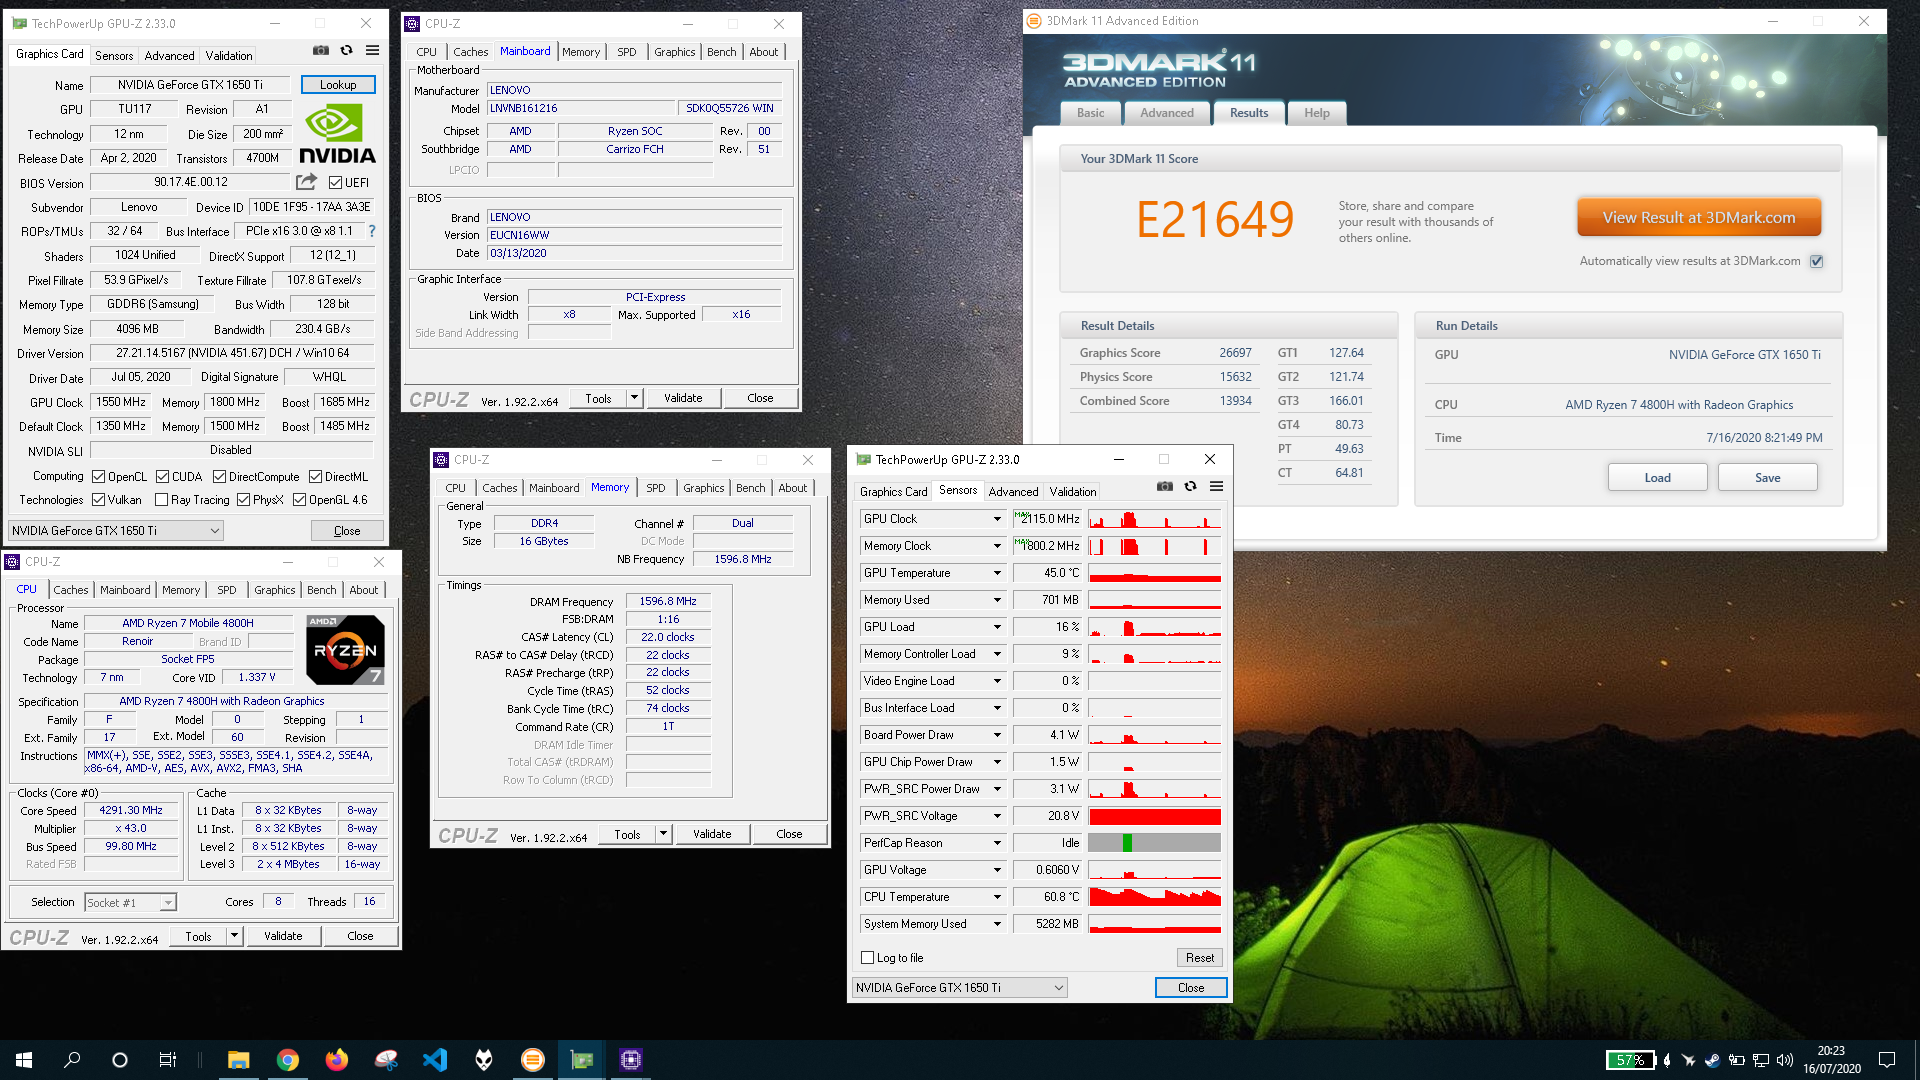
Task: Click the question mark beside Bus Interface
Action: coord(372,231)
